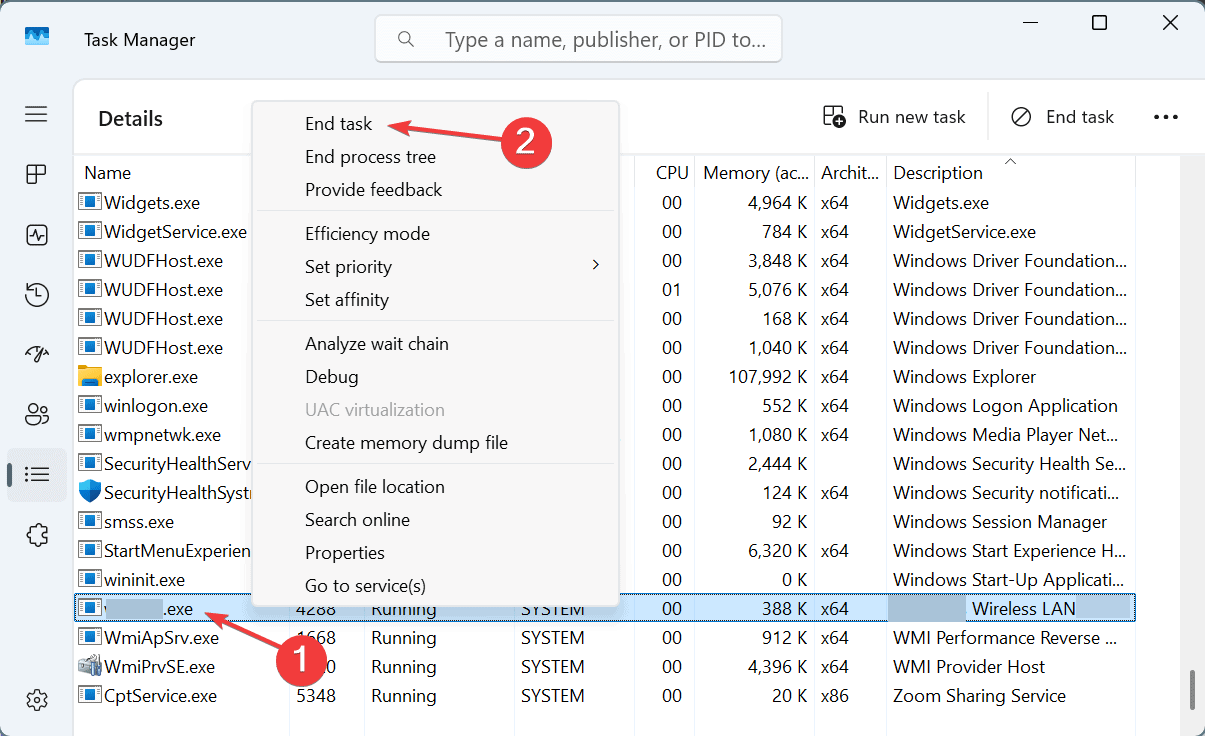Screen dimensions: 1205x736
Task: Select the wininit.exe process name
Action: [x=144, y=580]
